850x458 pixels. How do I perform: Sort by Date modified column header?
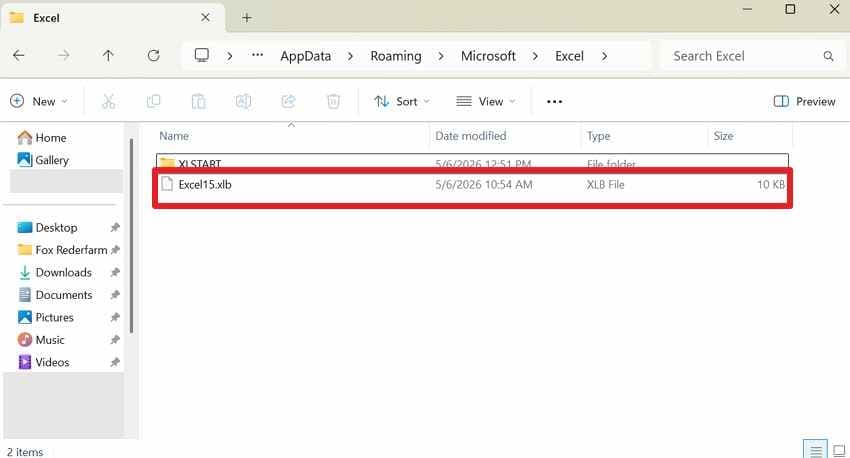[x=471, y=136]
